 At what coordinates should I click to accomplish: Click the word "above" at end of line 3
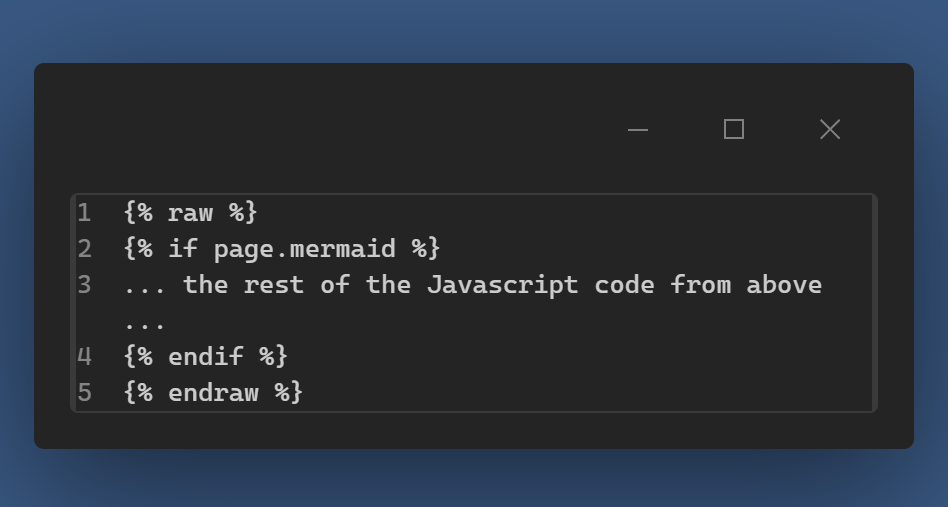coord(784,285)
